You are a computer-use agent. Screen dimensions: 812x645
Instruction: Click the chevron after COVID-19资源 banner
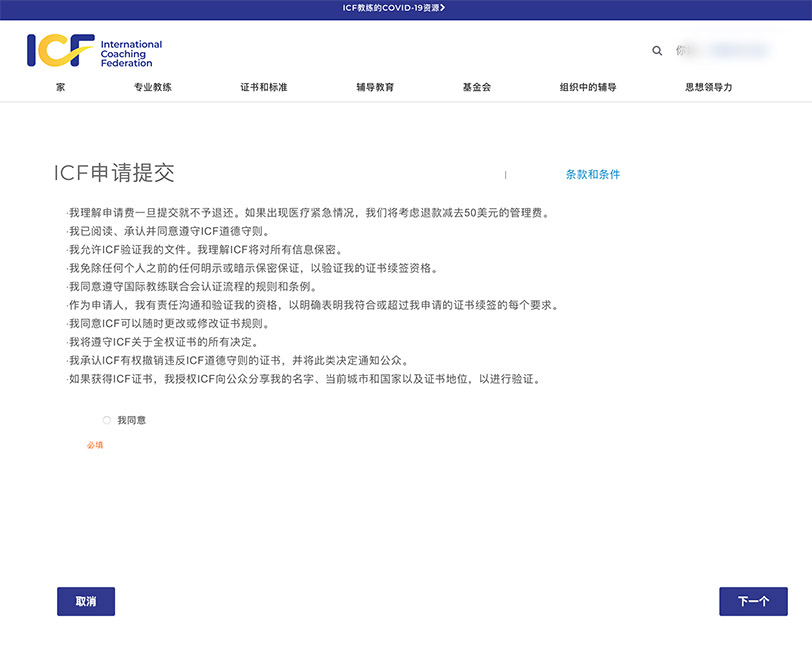click(x=443, y=8)
